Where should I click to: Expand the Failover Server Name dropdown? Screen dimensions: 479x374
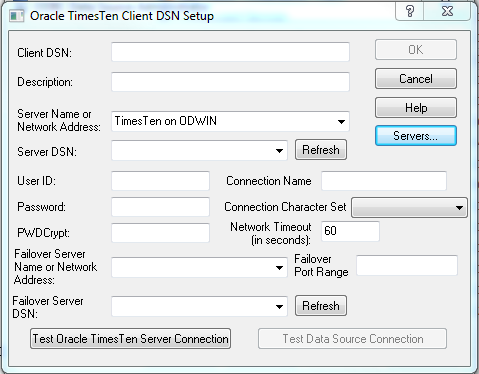pyautogui.click(x=279, y=267)
